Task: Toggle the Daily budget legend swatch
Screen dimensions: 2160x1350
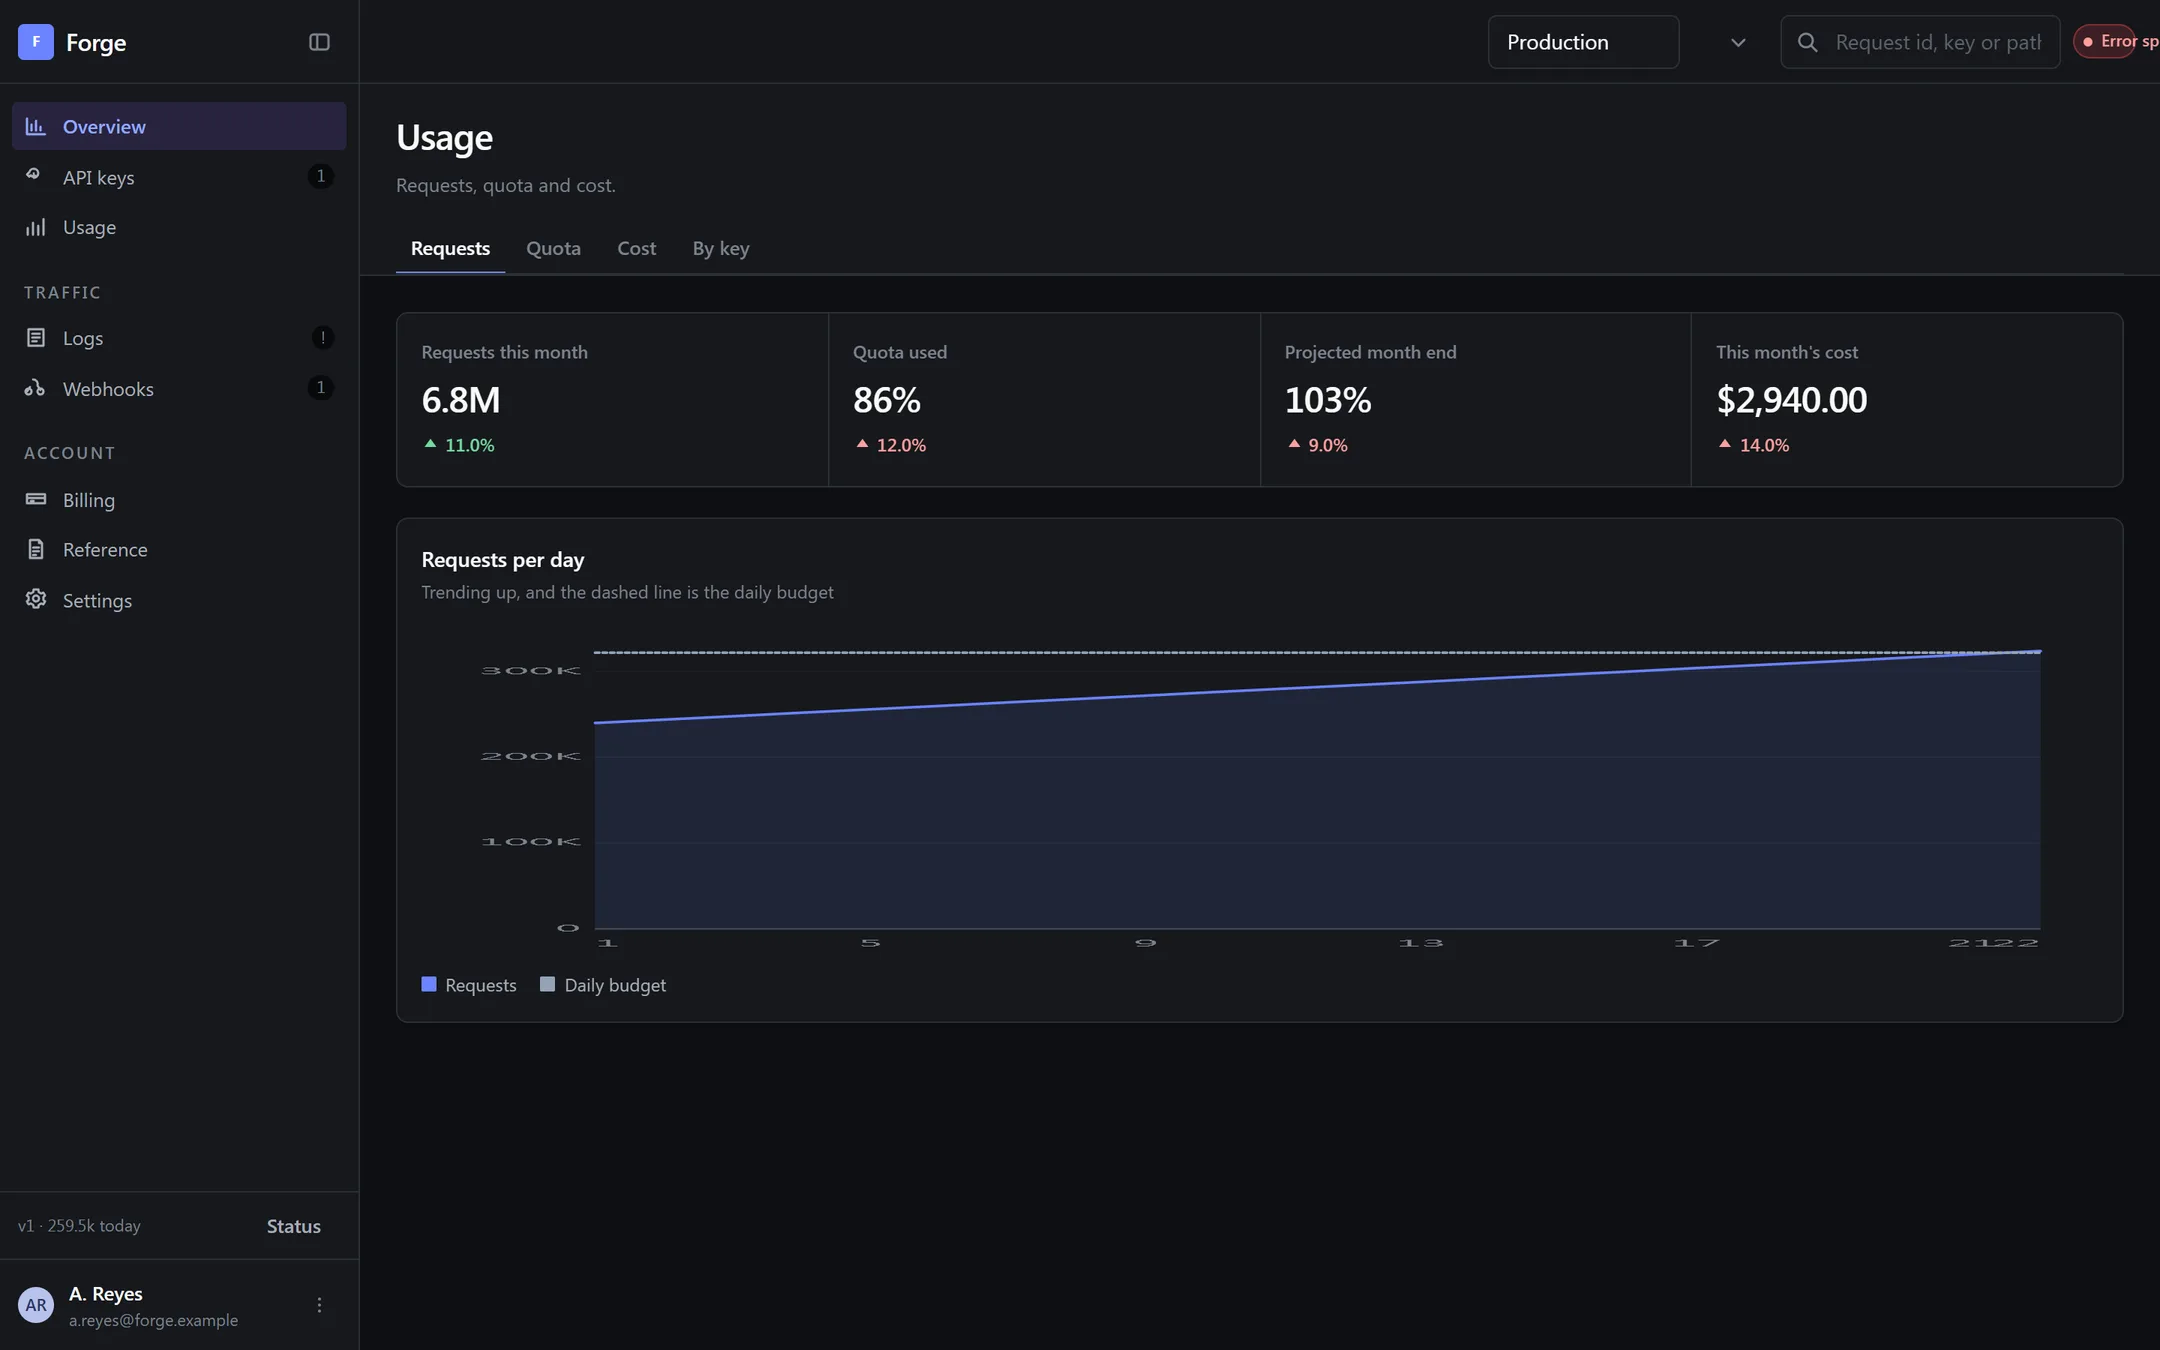Action: pos(547,984)
